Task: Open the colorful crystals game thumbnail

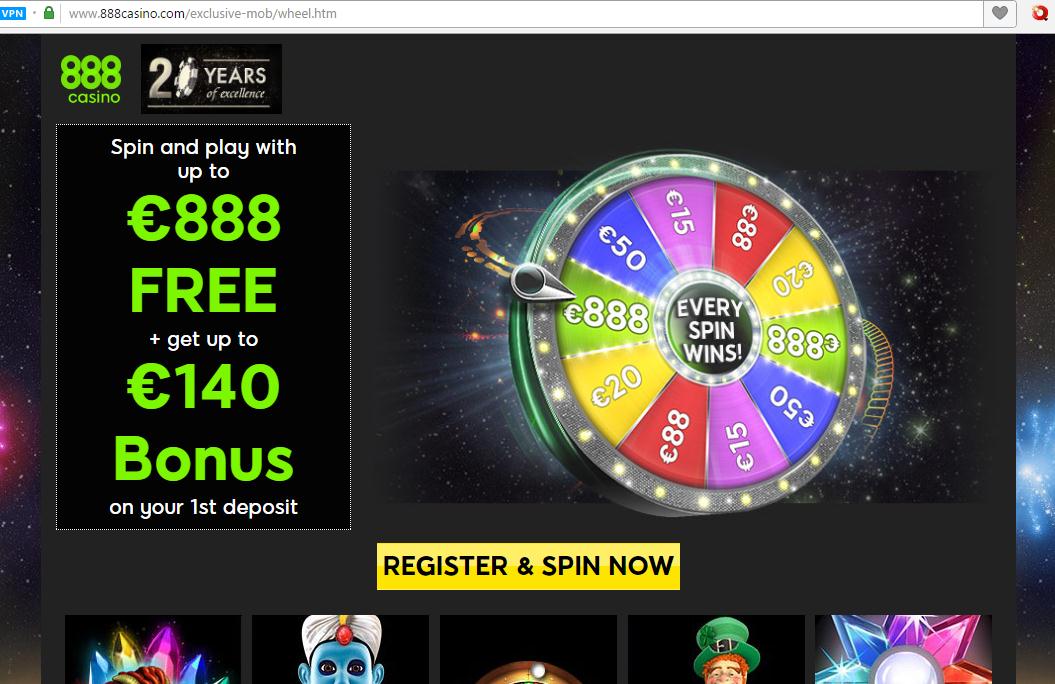Action: click(153, 649)
